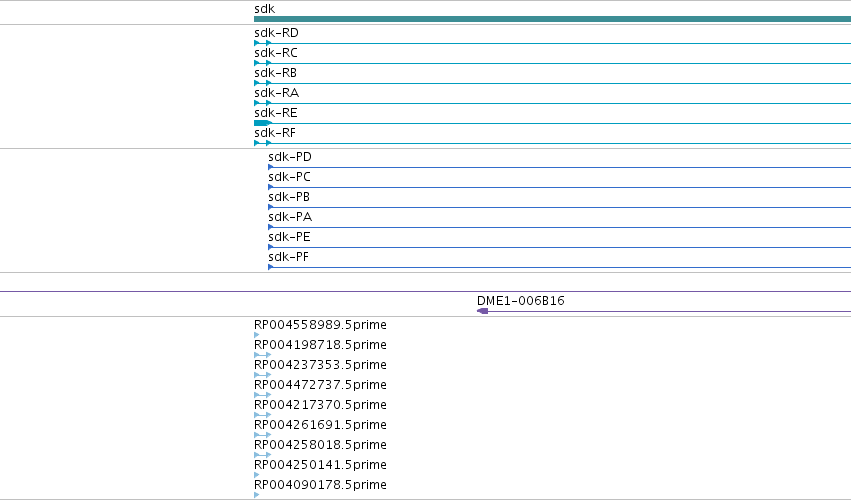Screen dimensions: 851x500
Task: Click the sdk-PE protein label
Action: pyautogui.click(x=289, y=237)
